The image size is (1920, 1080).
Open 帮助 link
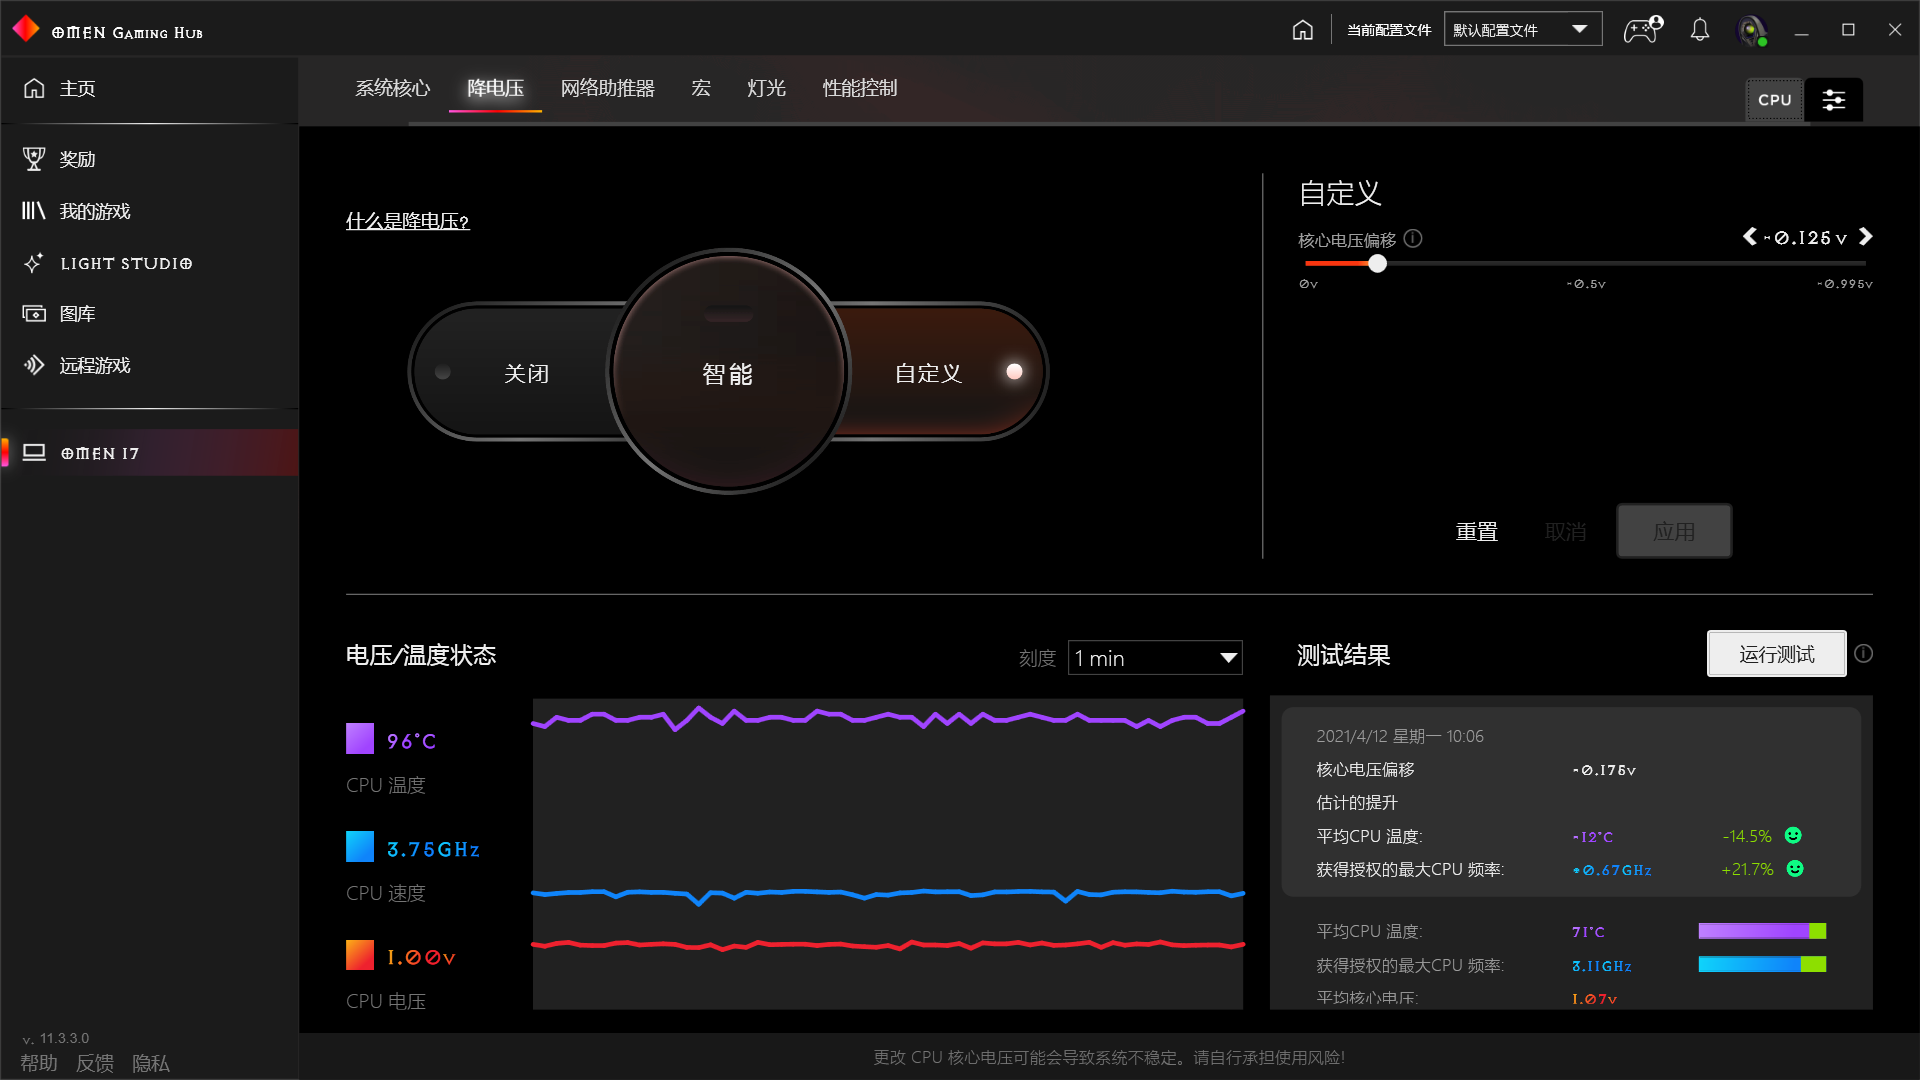39,1063
